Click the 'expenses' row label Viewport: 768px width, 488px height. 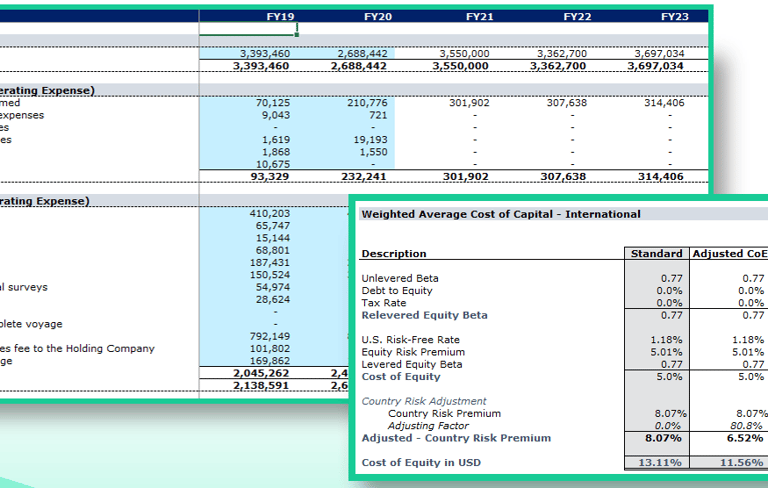(x=22, y=115)
